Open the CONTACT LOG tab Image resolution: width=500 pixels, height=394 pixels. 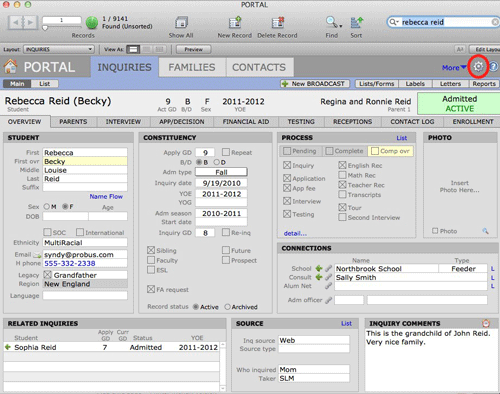[412, 122]
